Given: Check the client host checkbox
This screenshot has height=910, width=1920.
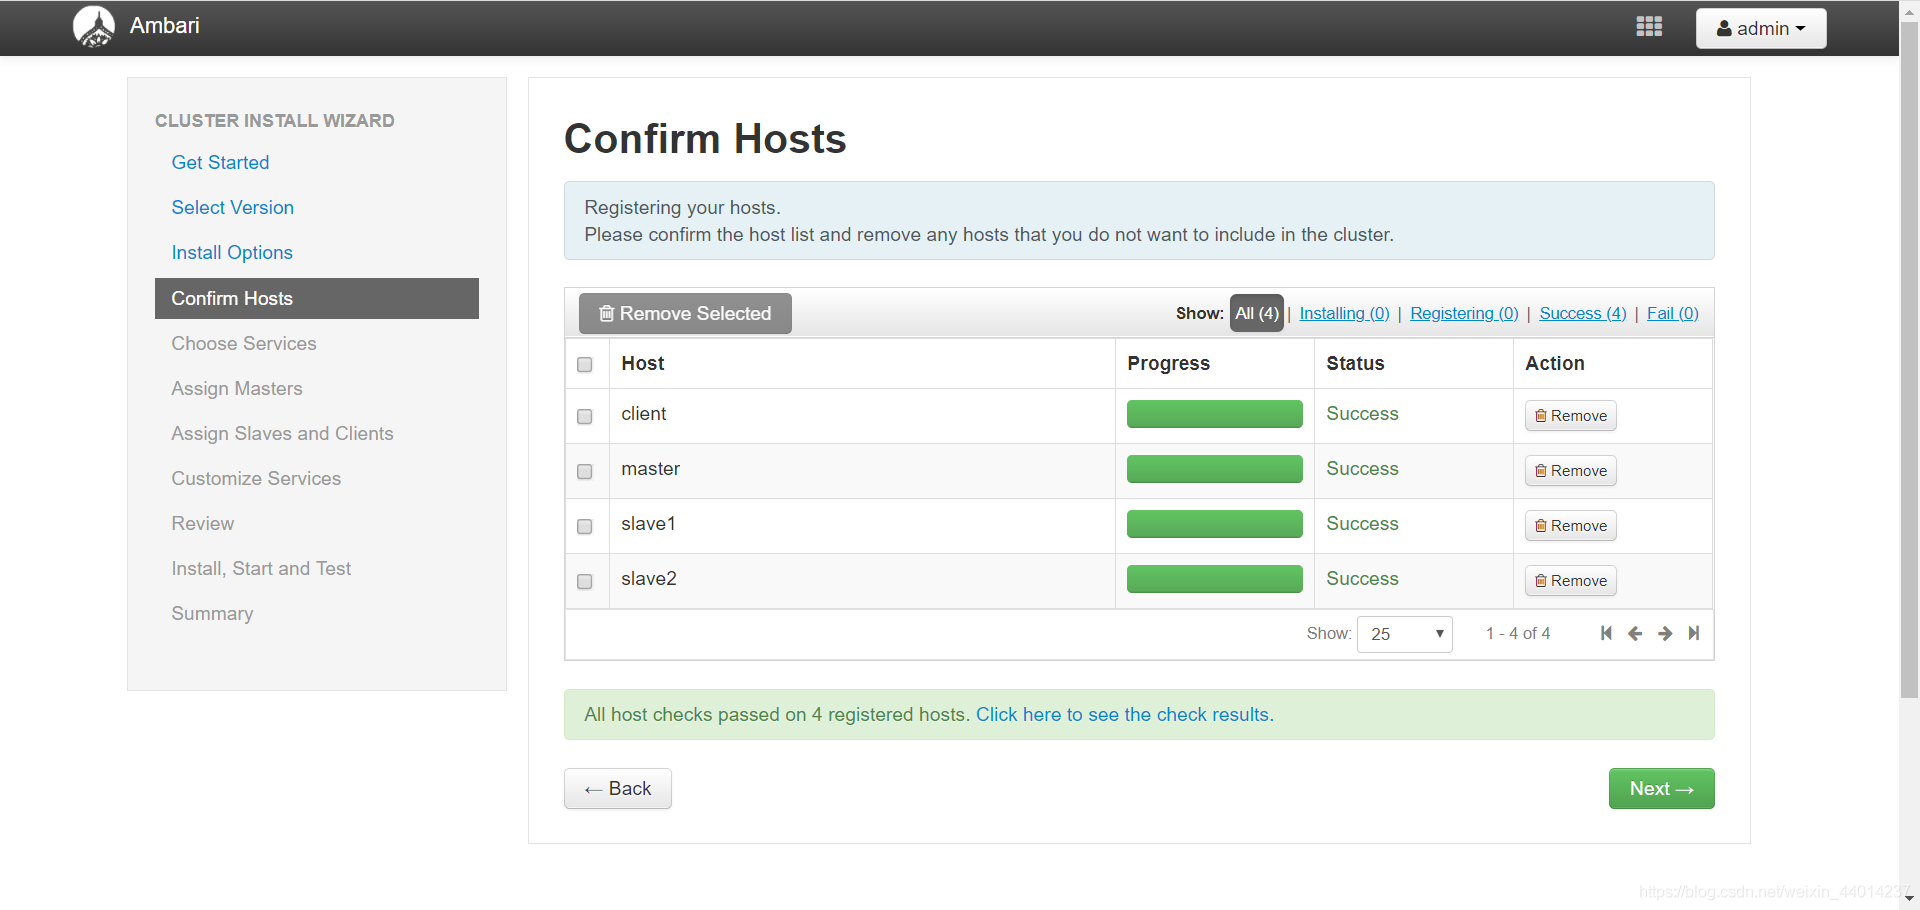Looking at the screenshot, I should point(585,417).
